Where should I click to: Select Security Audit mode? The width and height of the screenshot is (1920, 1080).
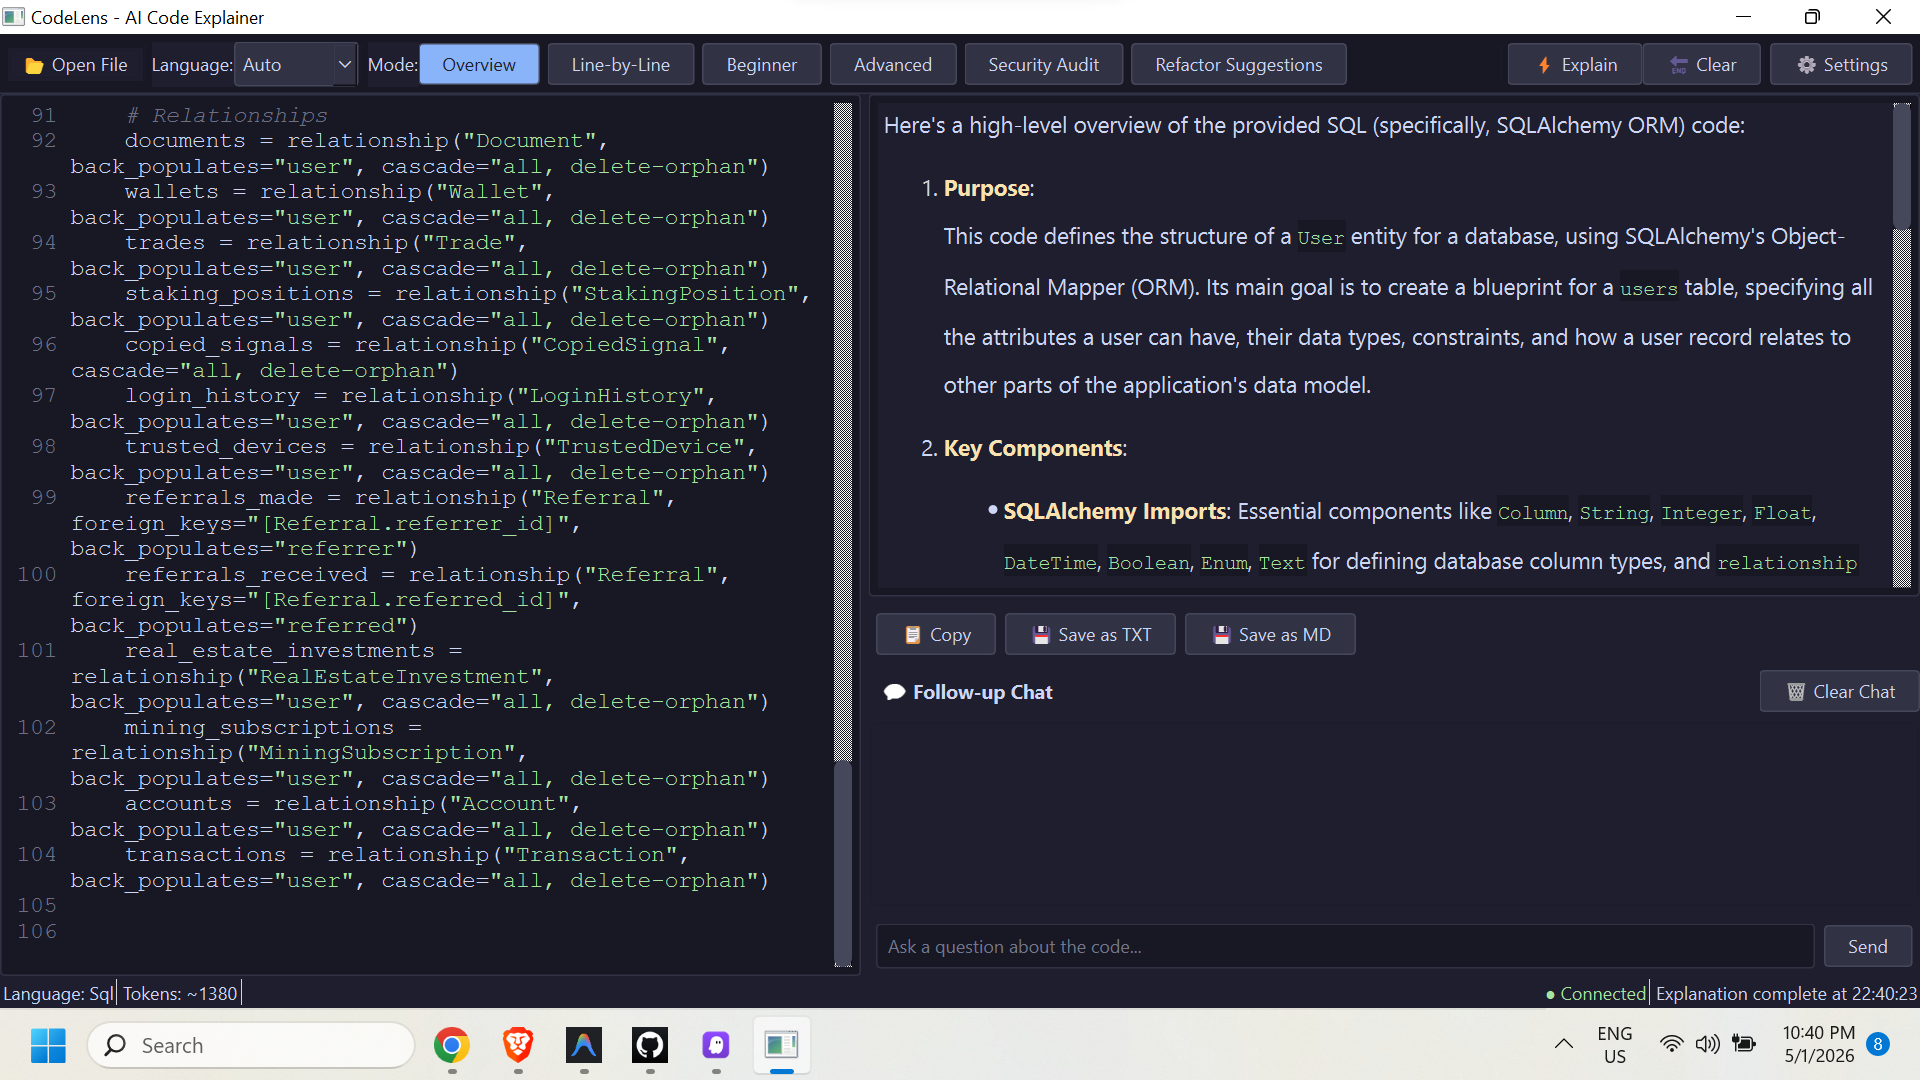(1044, 65)
